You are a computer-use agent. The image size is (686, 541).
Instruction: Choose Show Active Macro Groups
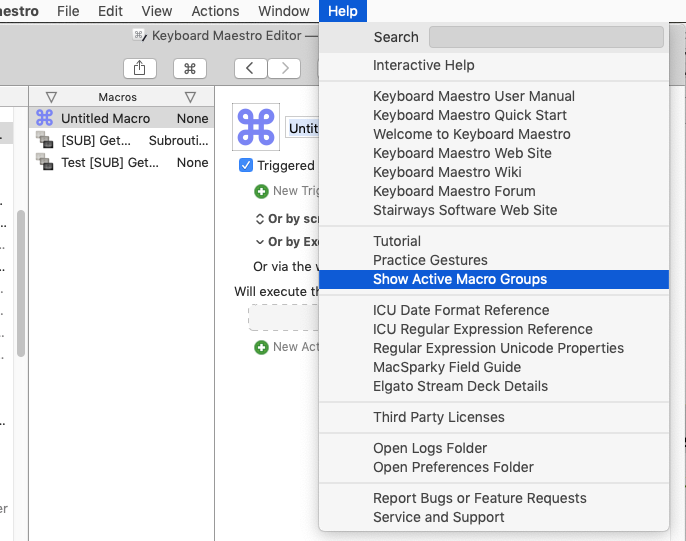coord(494,279)
